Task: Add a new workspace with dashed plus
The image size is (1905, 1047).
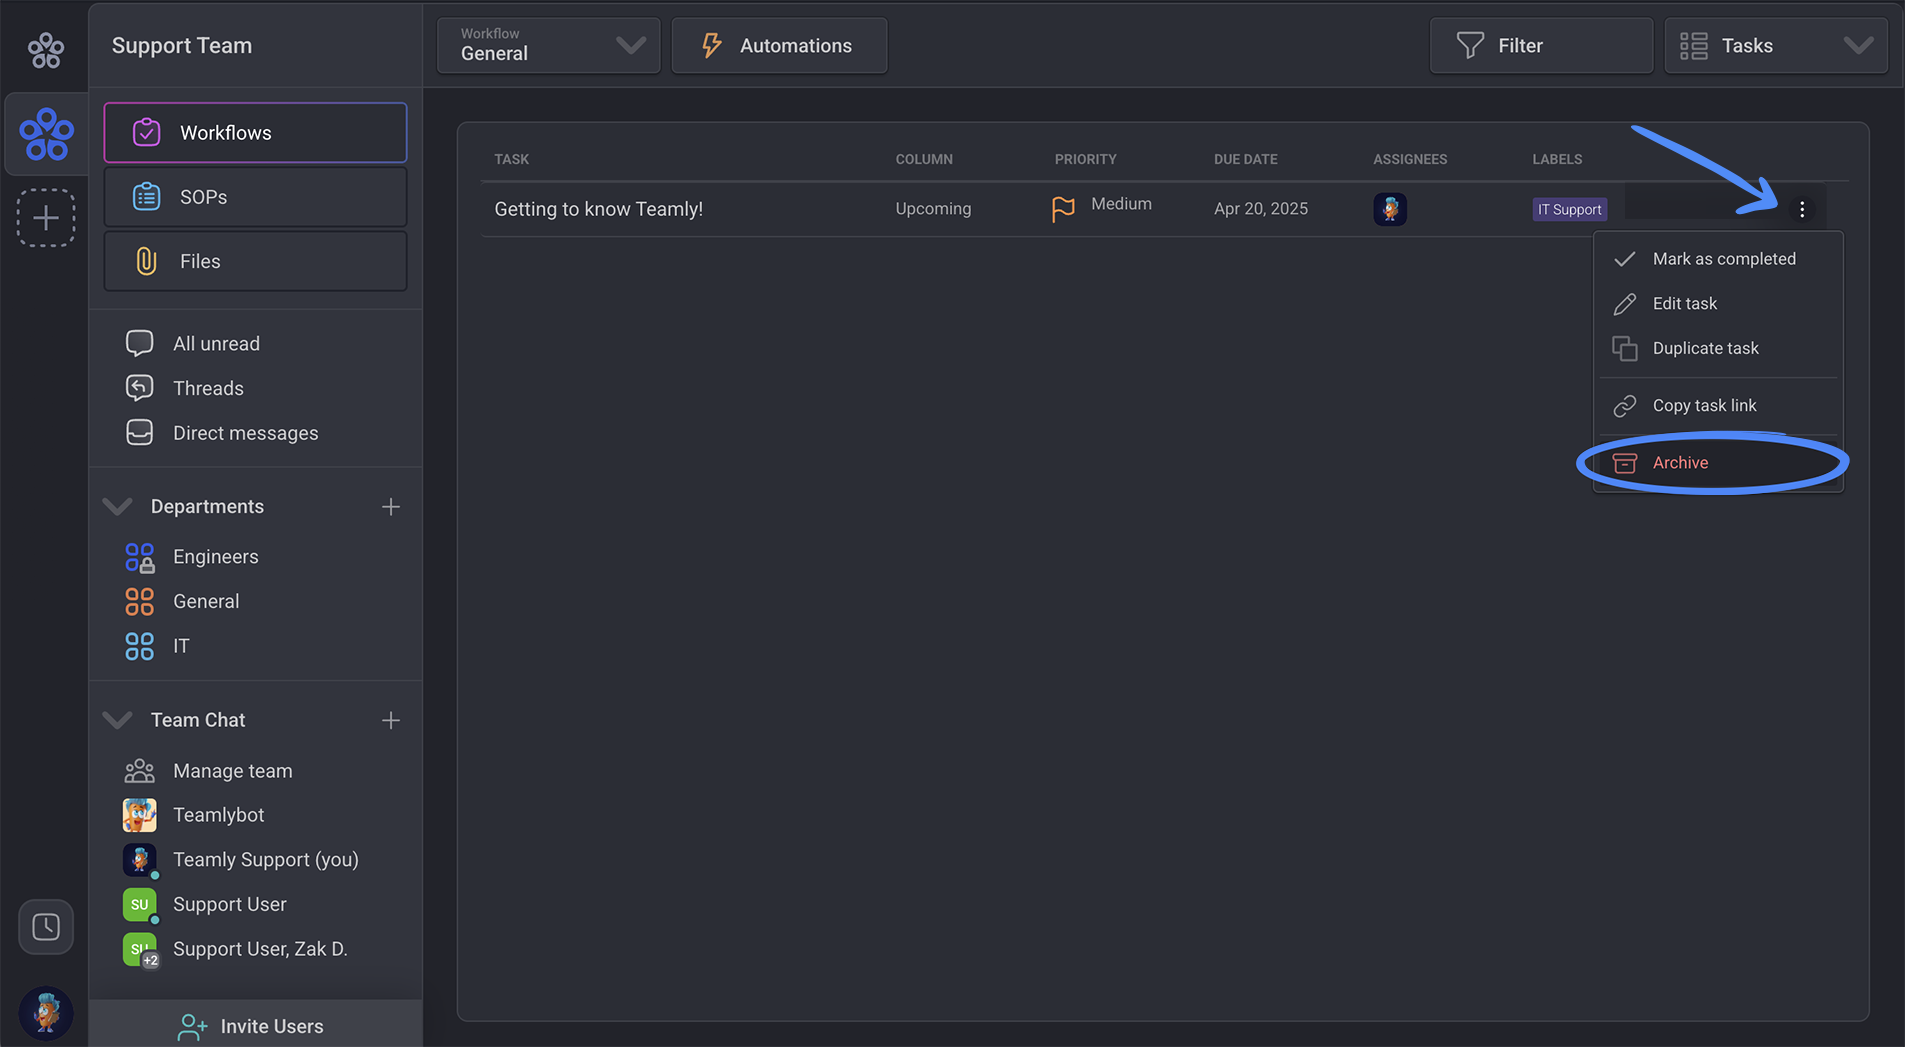Action: pyautogui.click(x=46, y=218)
